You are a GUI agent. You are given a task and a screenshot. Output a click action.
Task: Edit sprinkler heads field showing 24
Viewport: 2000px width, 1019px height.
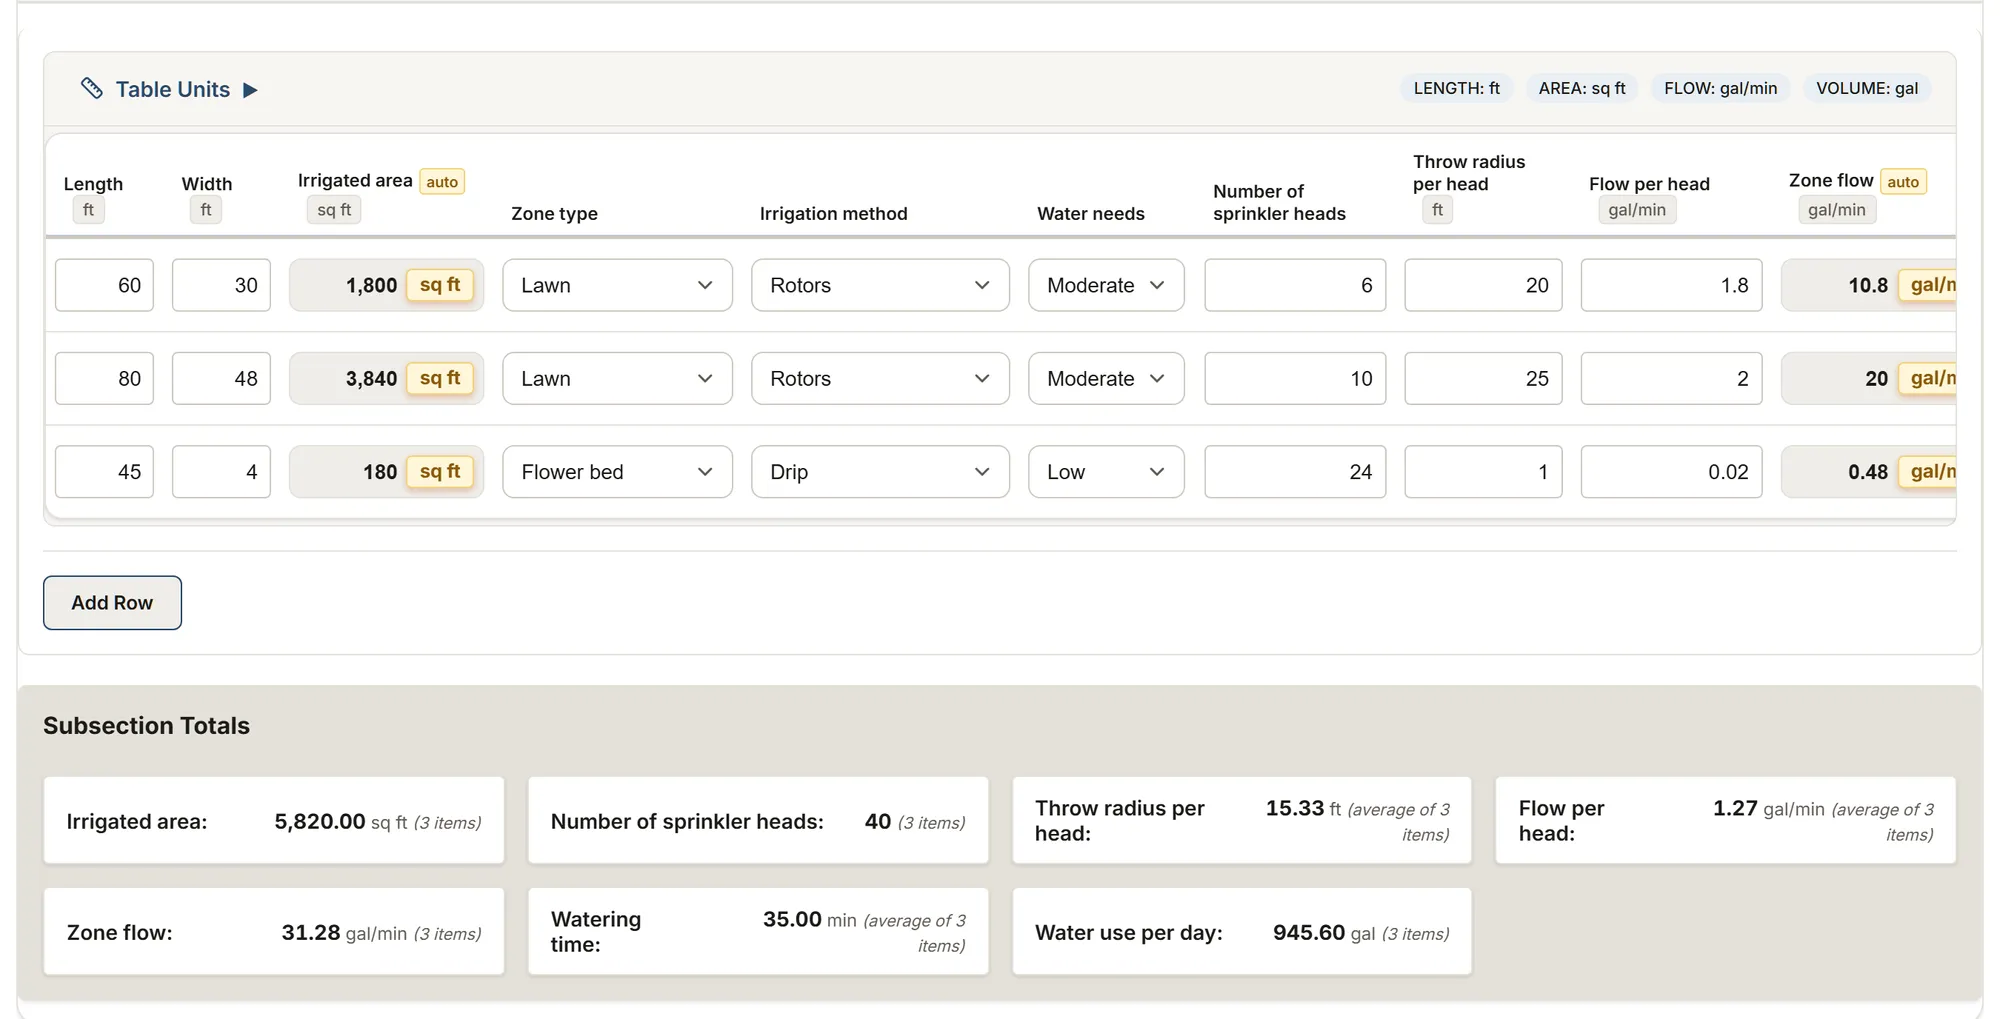click(1295, 471)
